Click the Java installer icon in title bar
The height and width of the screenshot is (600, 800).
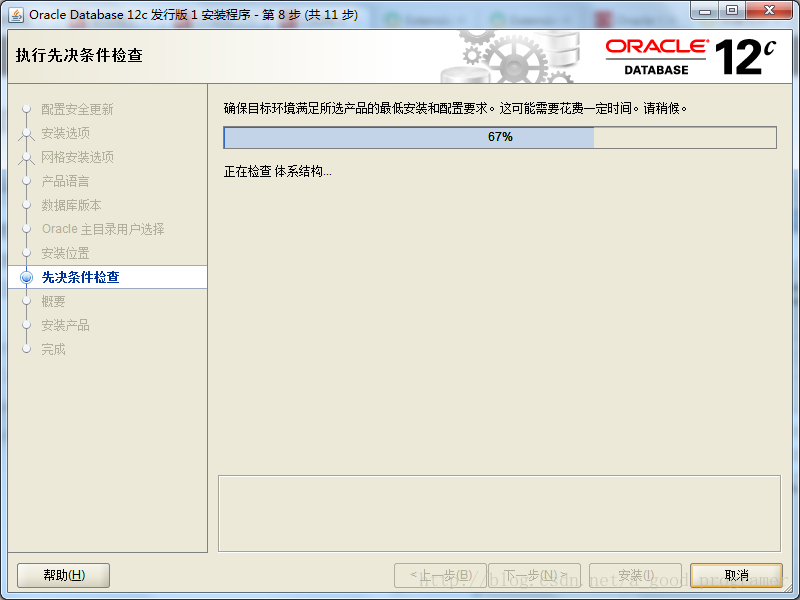click(16, 14)
